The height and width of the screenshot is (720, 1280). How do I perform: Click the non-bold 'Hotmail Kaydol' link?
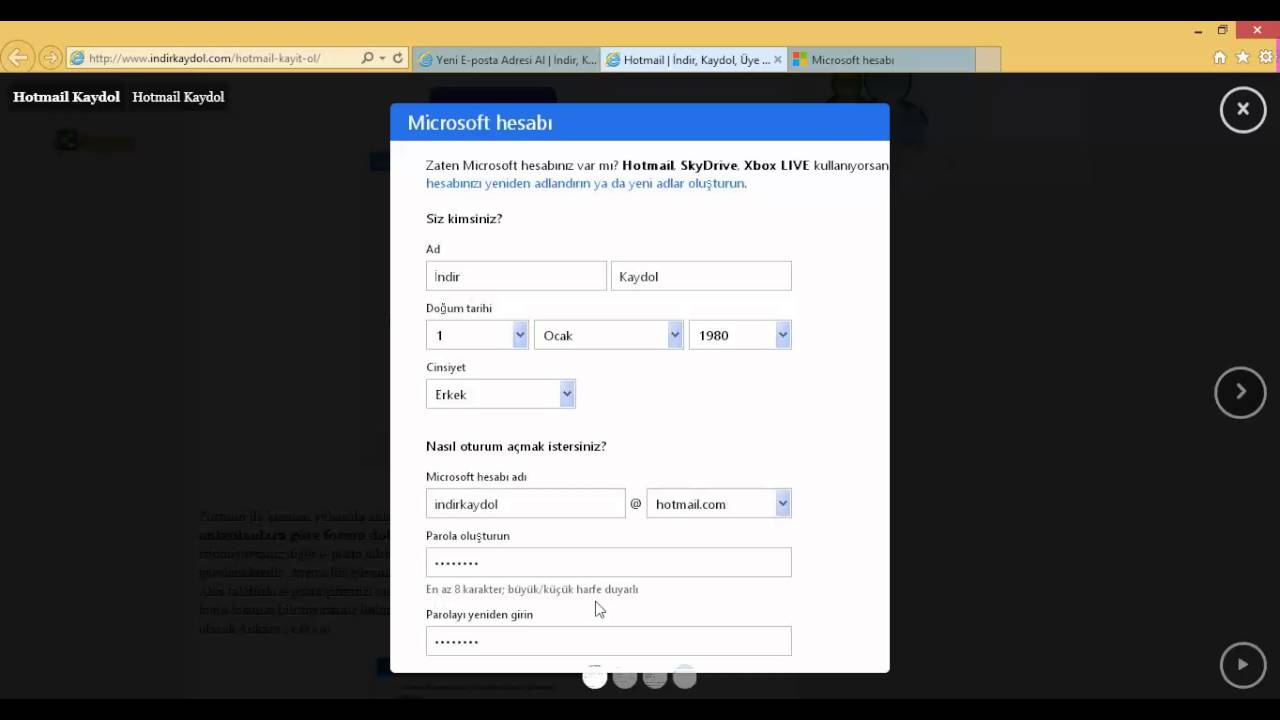[178, 97]
